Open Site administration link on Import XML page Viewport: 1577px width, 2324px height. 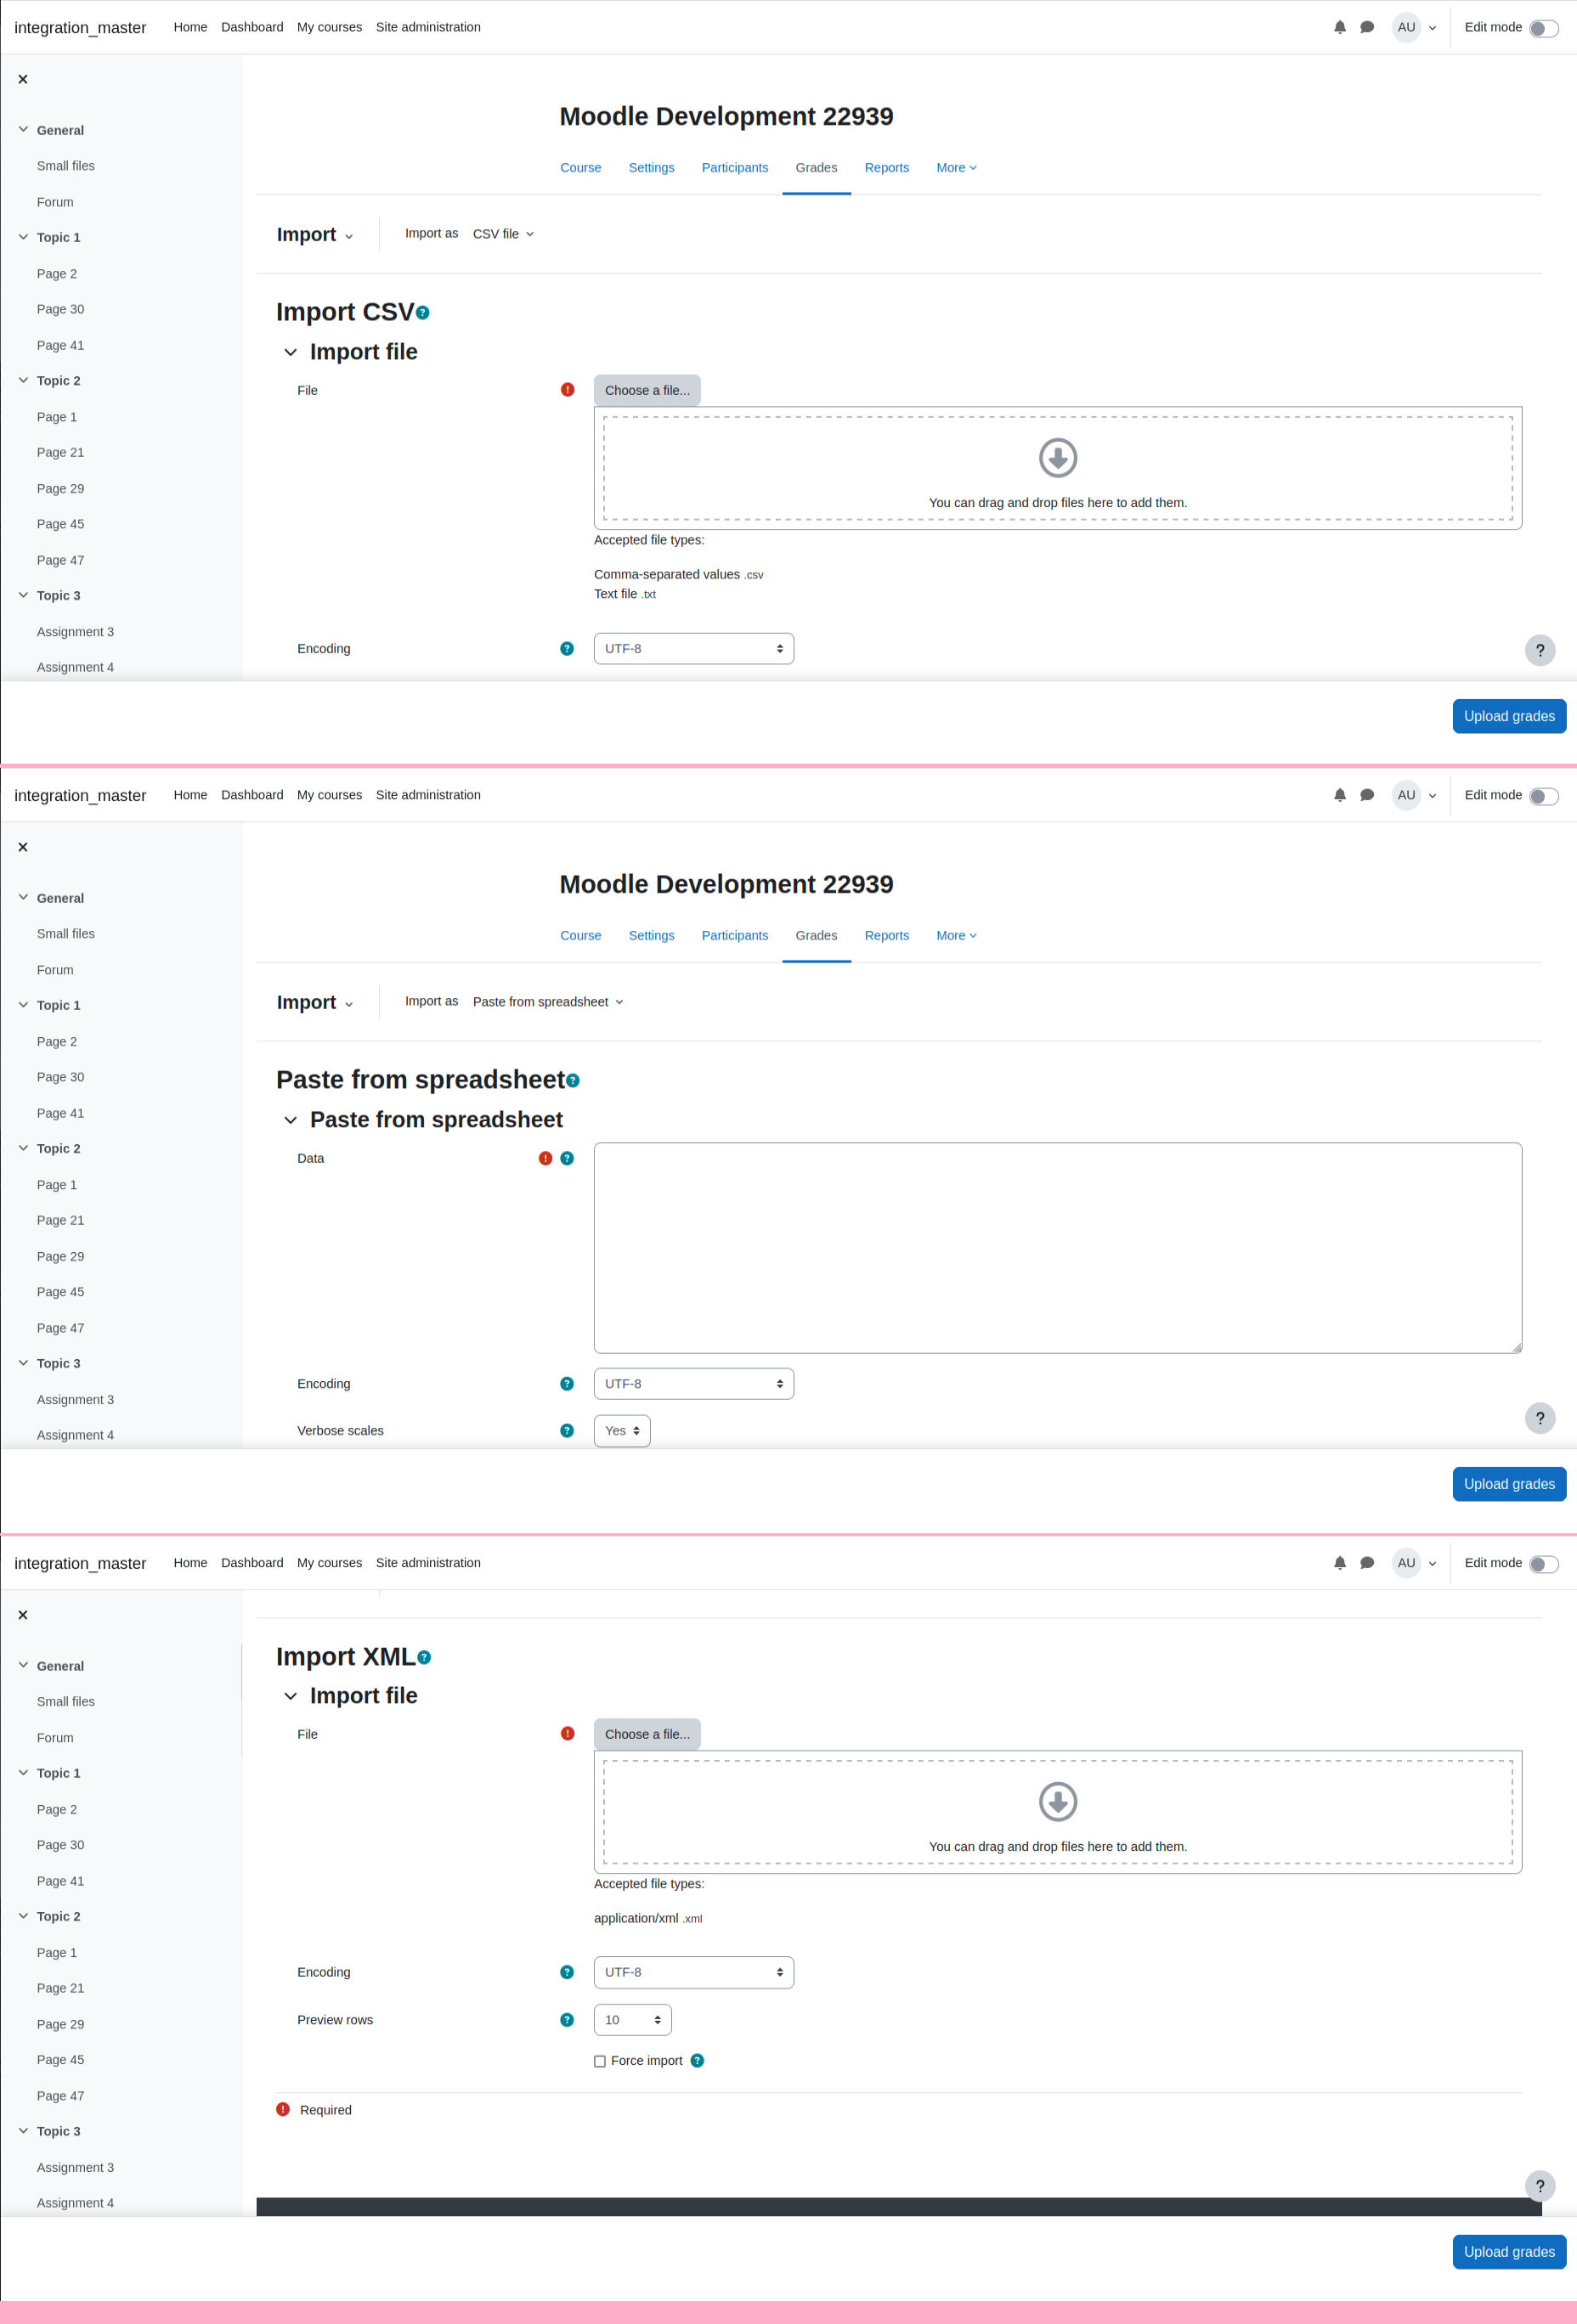coord(428,1563)
